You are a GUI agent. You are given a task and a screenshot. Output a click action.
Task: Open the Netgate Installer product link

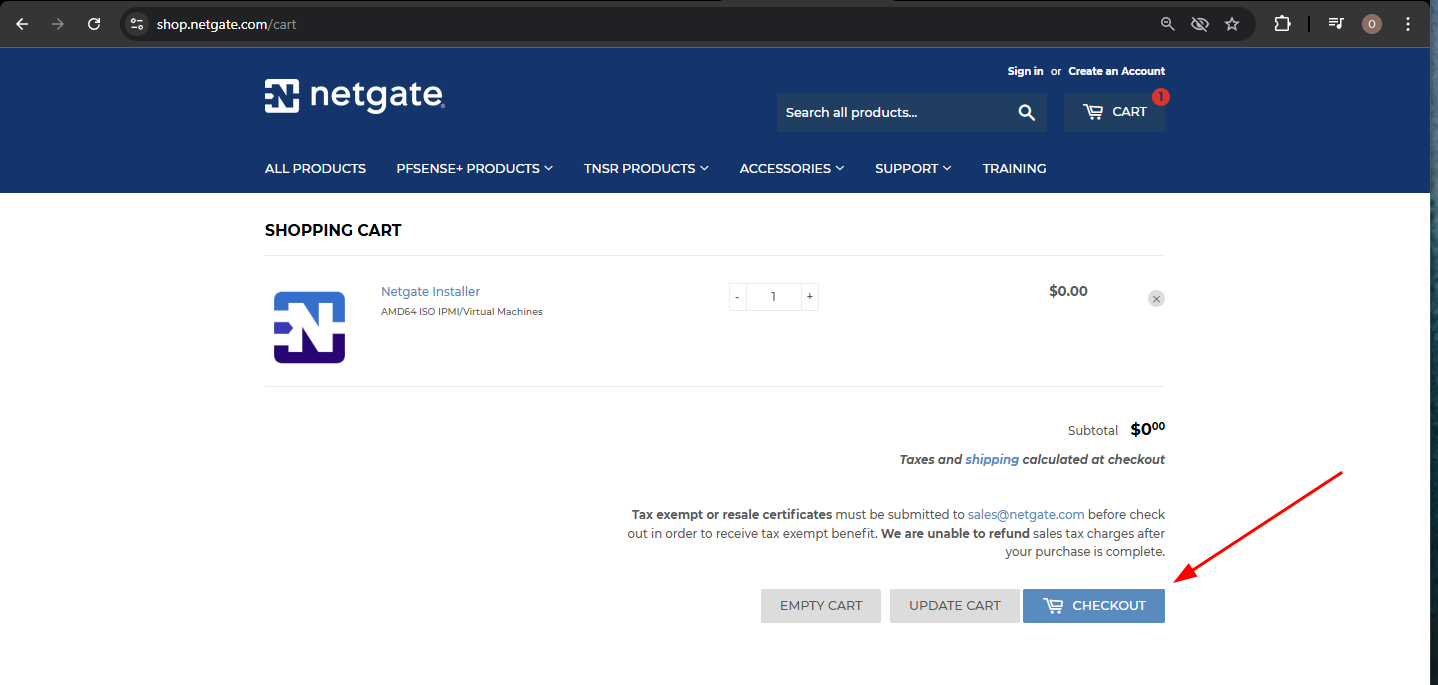[430, 292]
